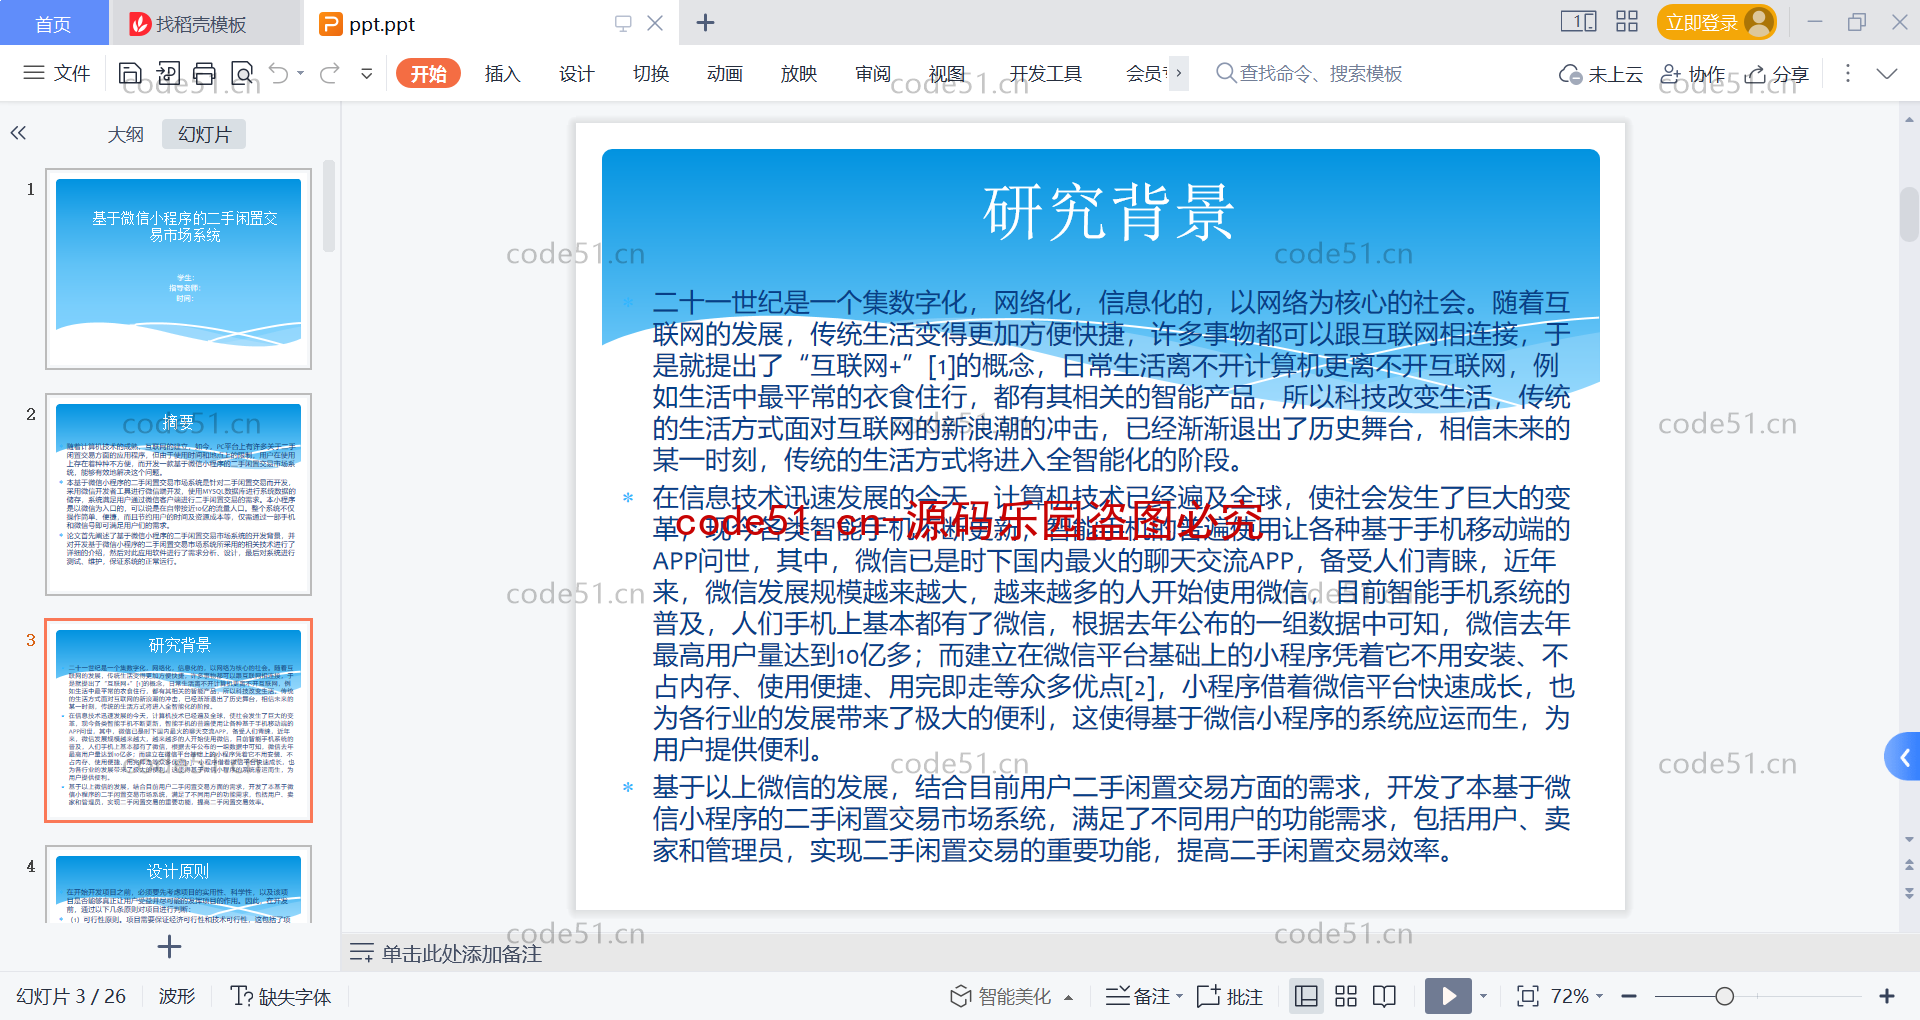The height and width of the screenshot is (1020, 1920).
Task: Select slide 1 thumbnail
Action: pos(179,269)
